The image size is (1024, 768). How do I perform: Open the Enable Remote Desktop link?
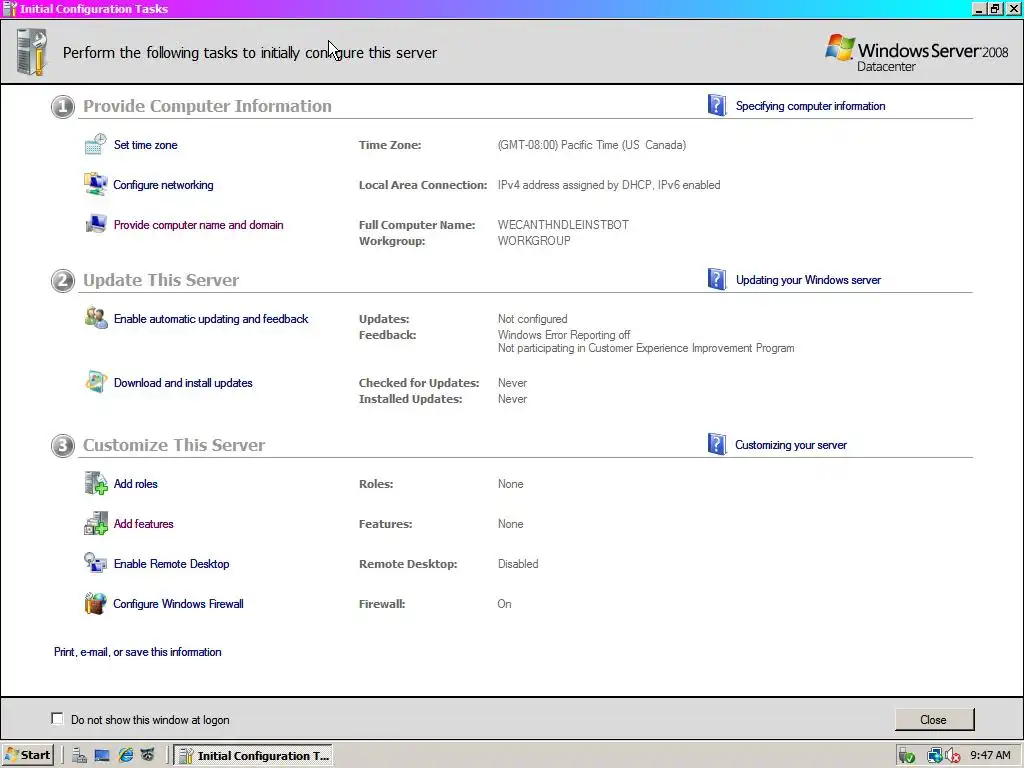tap(171, 564)
